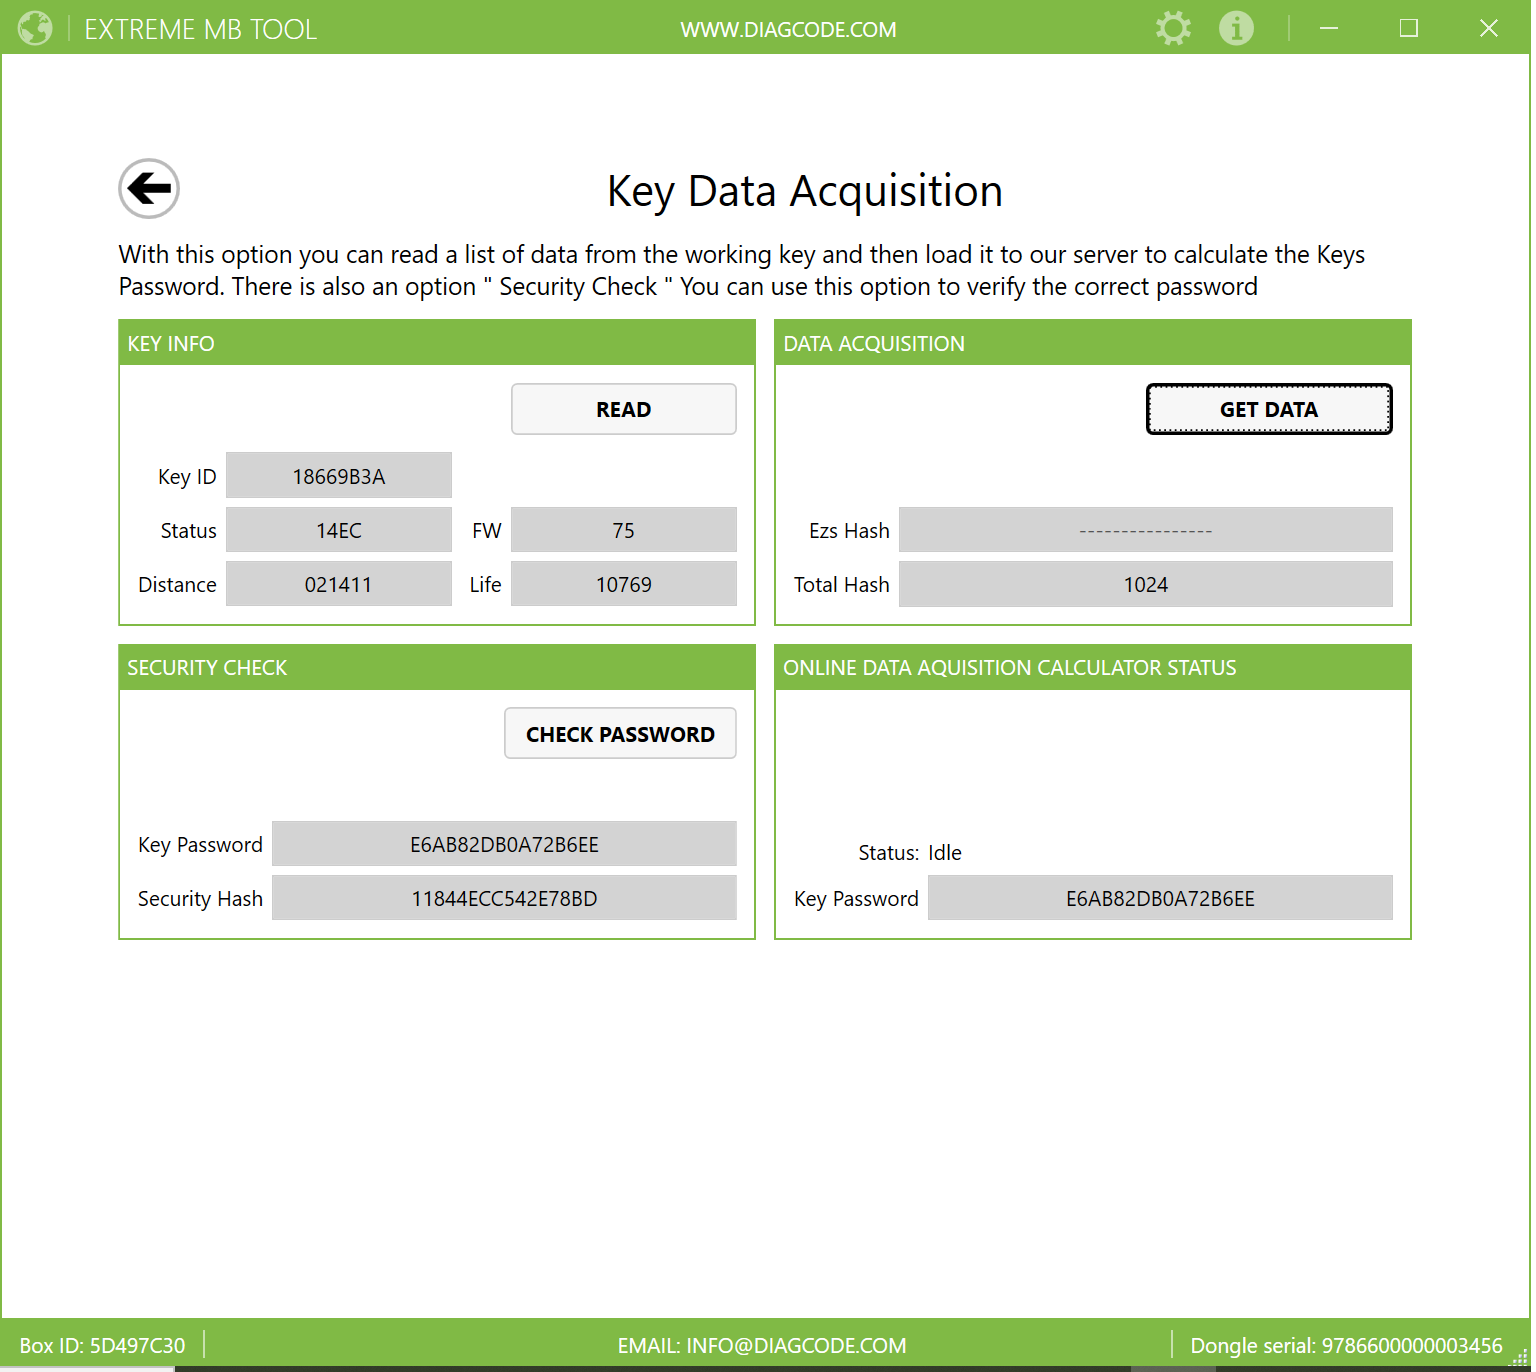Select the Distance field value 021411
This screenshot has height=1372, width=1536.
tap(338, 584)
